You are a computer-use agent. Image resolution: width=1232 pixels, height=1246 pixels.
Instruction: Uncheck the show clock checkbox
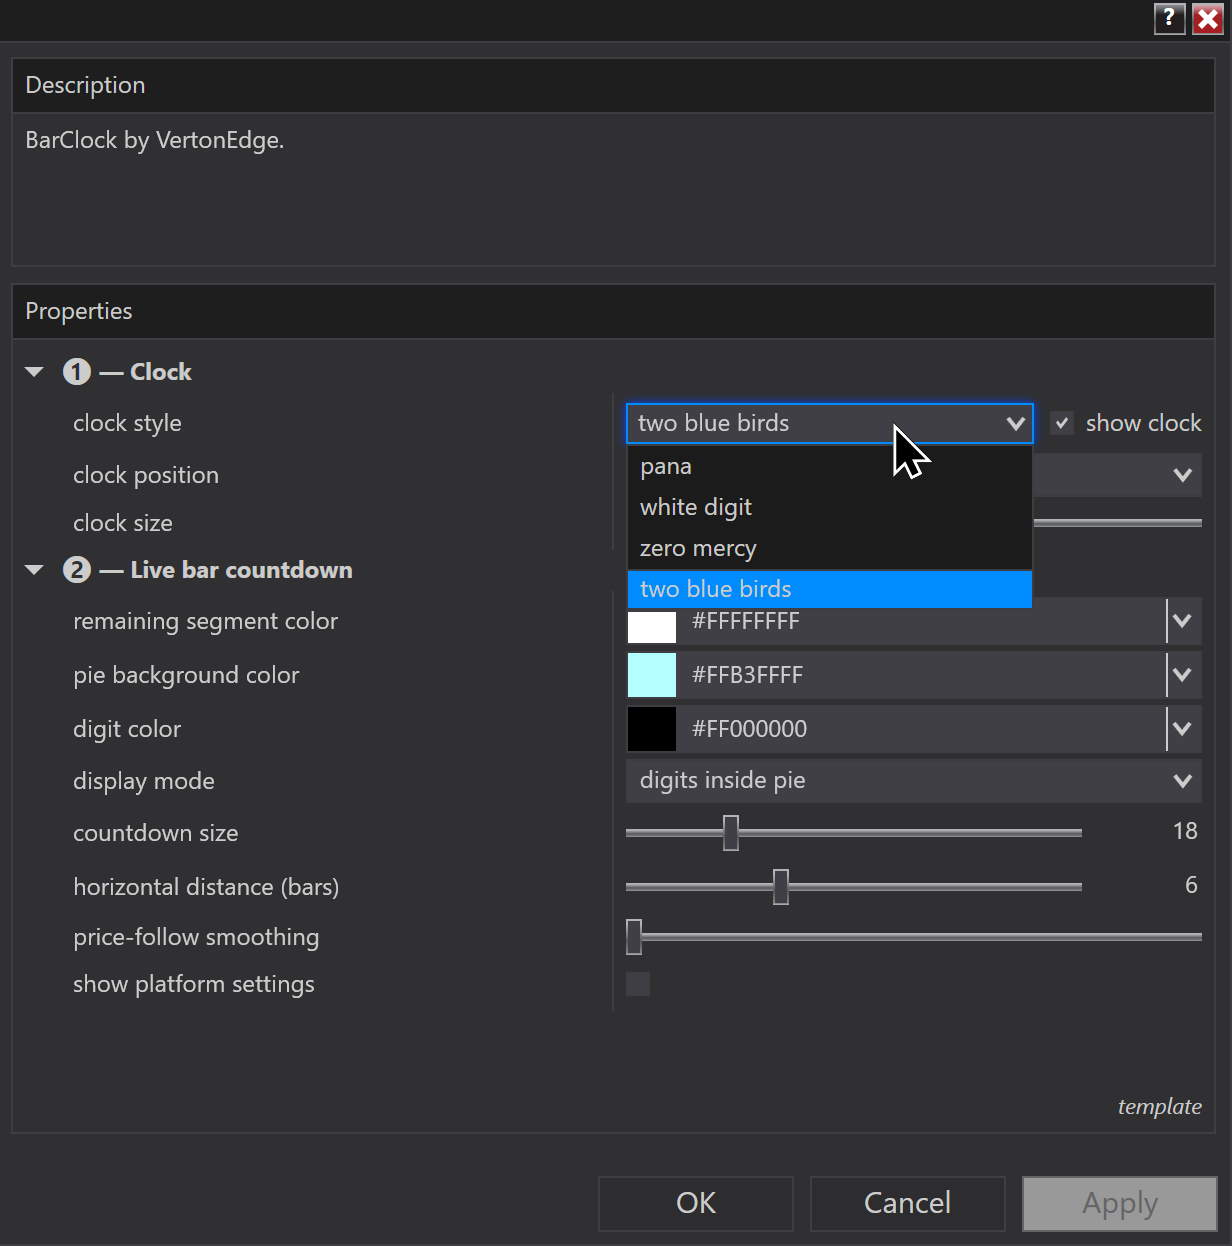pos(1062,423)
